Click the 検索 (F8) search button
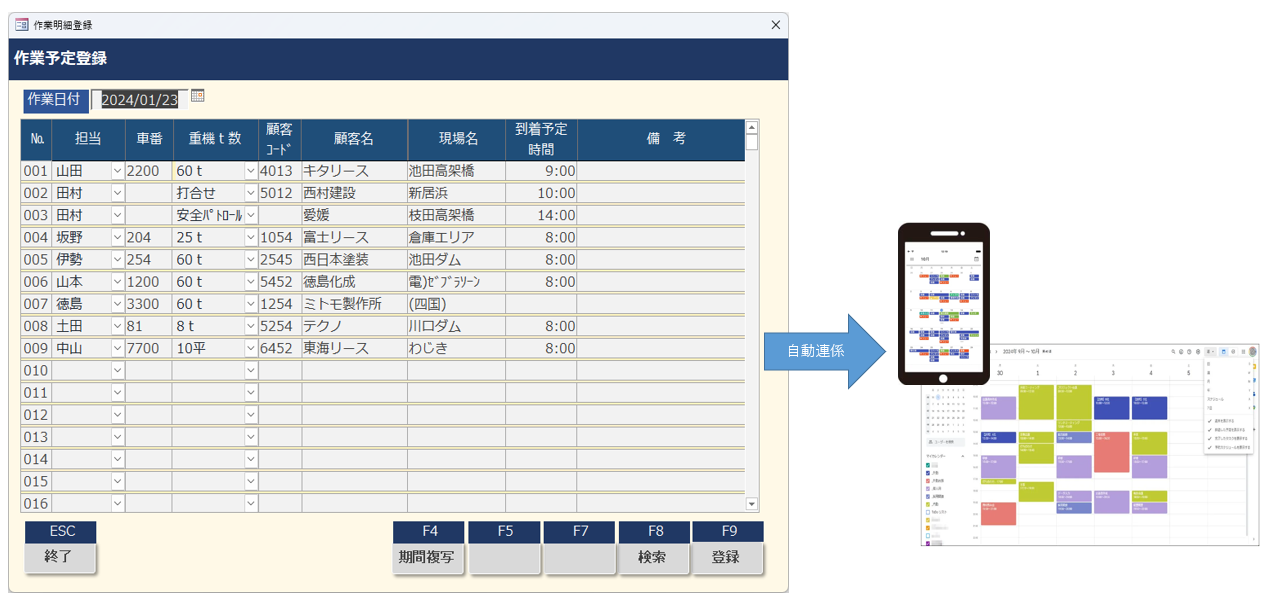Screen dimensions: 1267x597 [654, 558]
